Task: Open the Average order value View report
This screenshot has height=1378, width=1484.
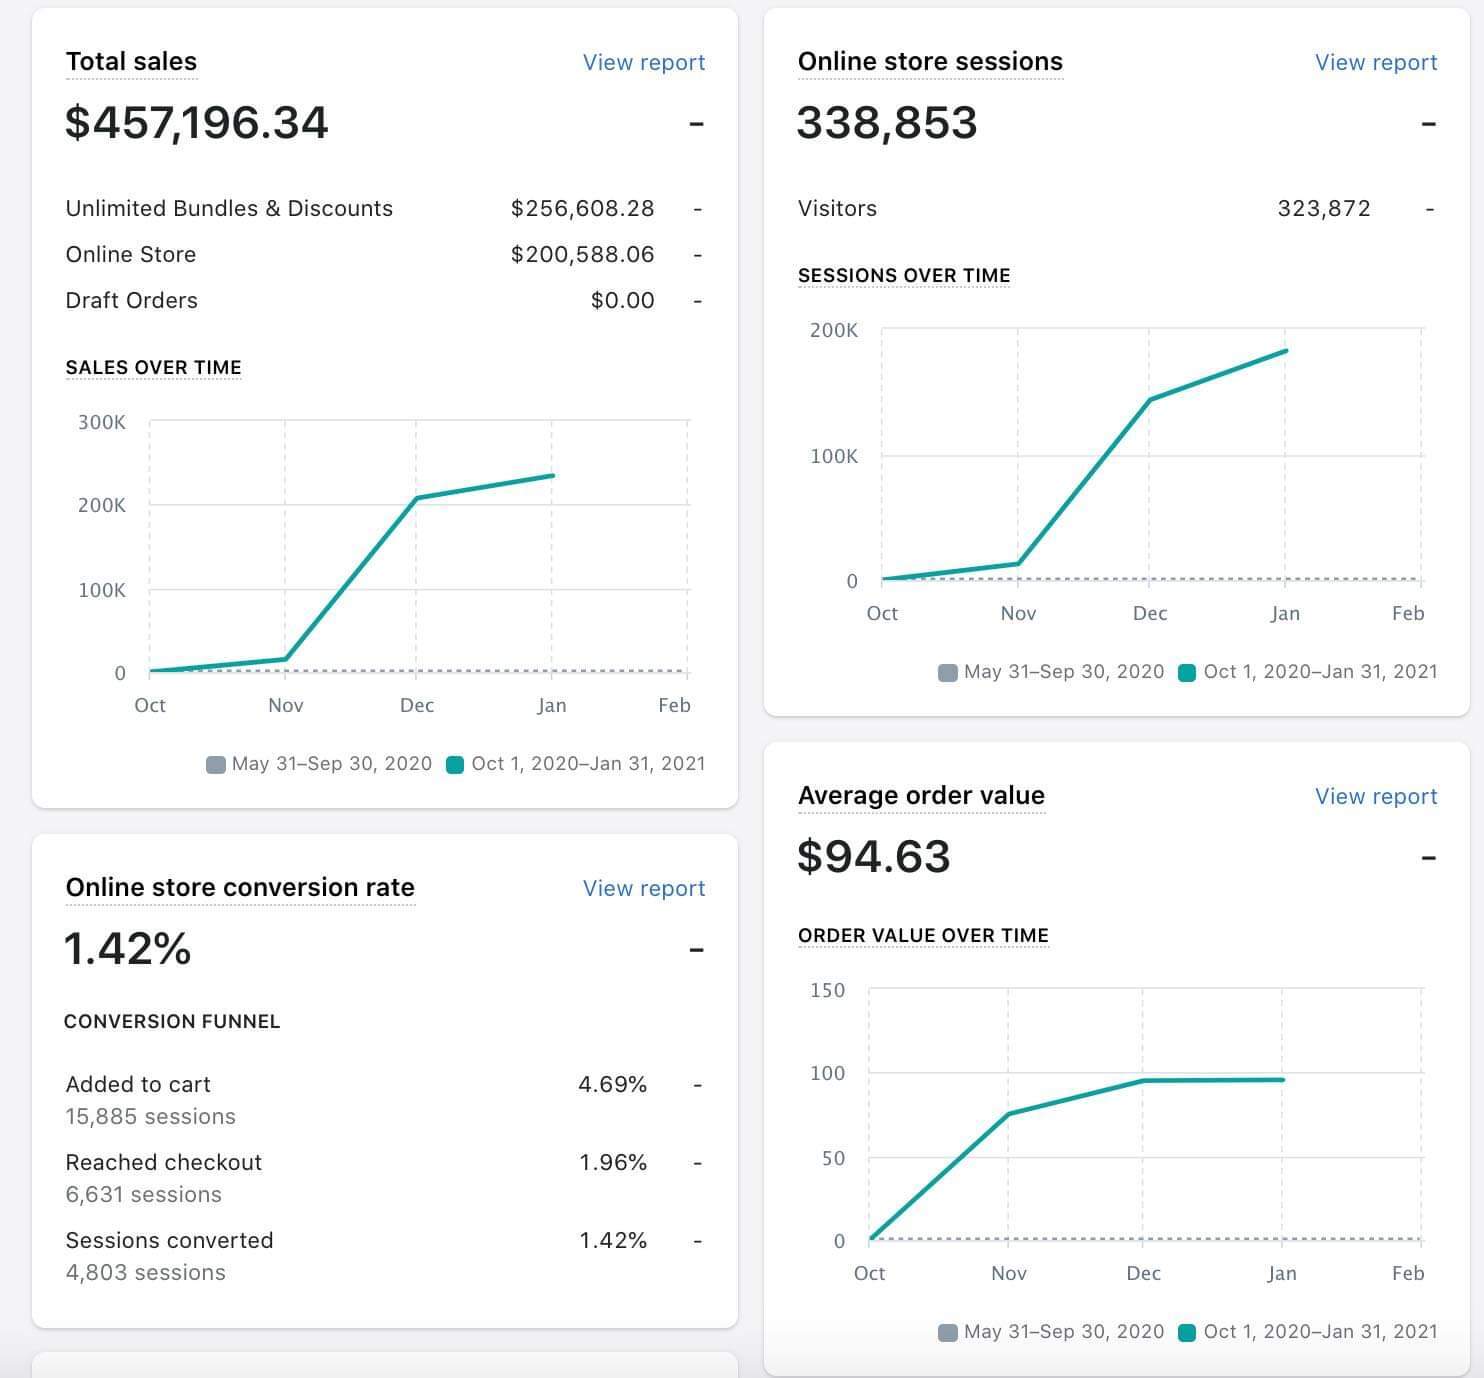Action: (1375, 796)
